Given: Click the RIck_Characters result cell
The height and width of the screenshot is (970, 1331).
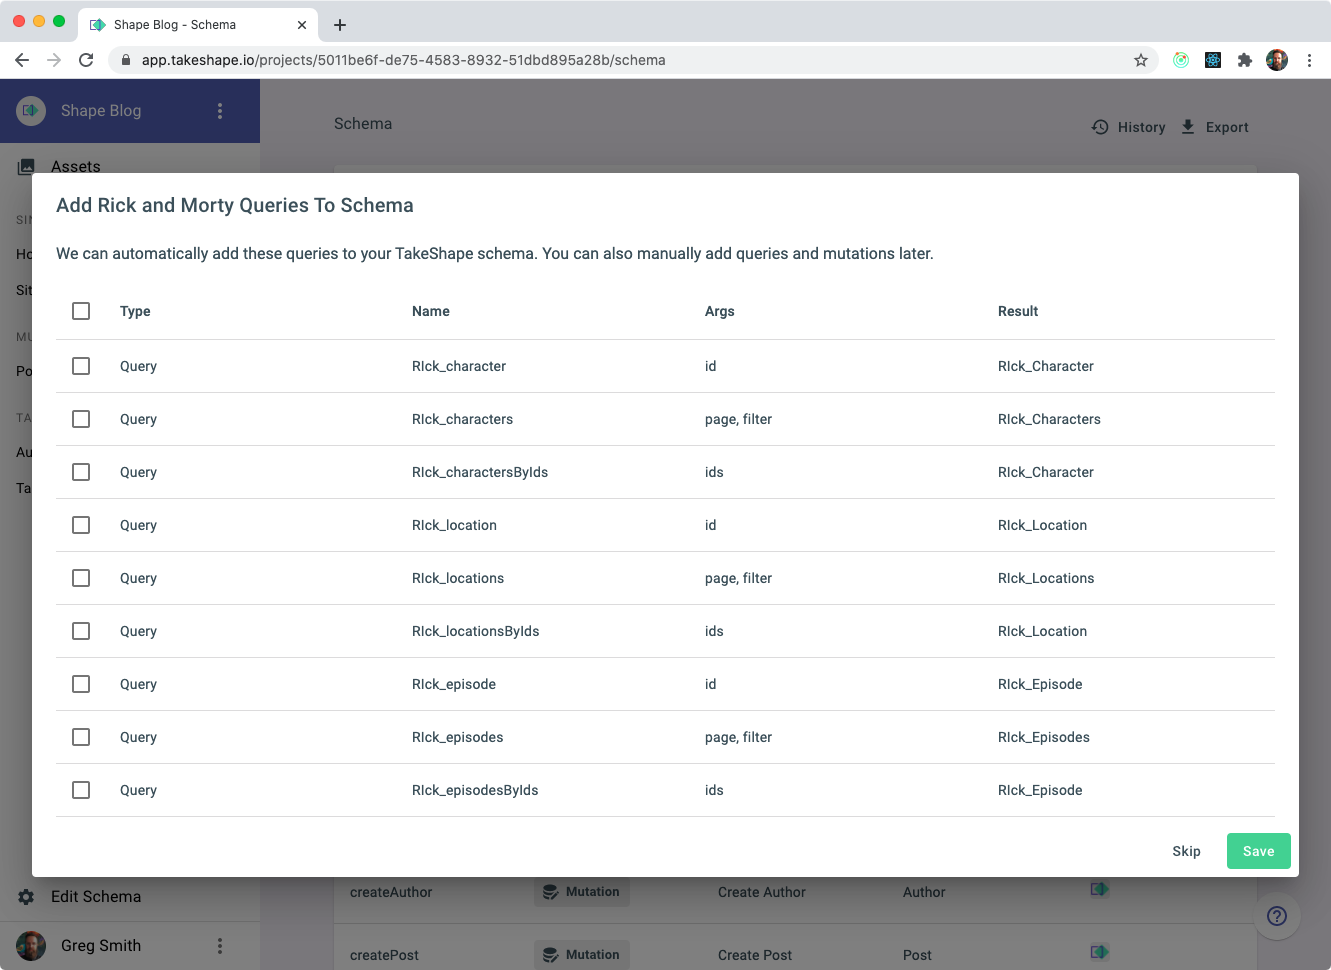Looking at the screenshot, I should [1049, 419].
